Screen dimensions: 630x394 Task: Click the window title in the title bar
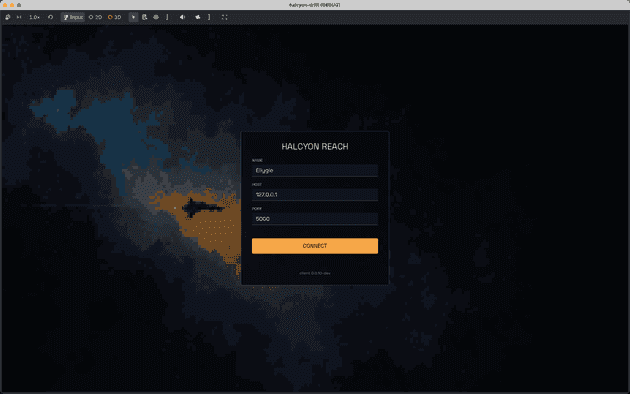(x=315, y=5)
